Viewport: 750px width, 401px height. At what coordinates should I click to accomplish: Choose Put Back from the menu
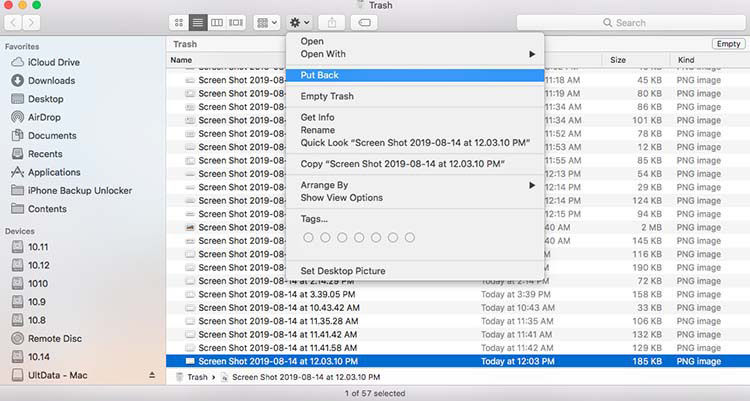click(320, 75)
